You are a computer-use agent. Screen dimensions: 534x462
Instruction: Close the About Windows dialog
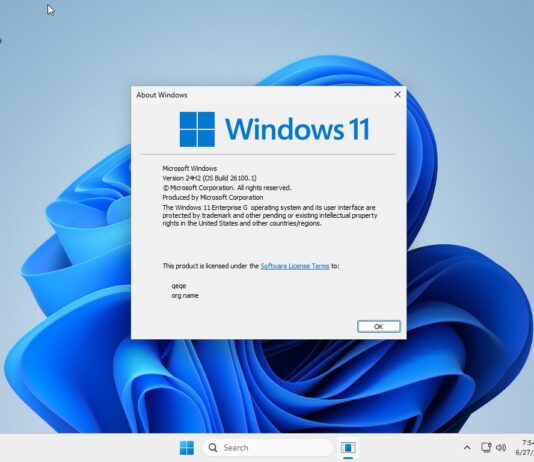coord(397,94)
